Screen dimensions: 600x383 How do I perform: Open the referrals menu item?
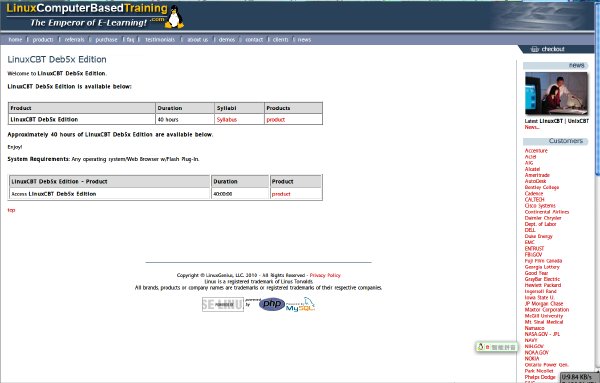coord(74,40)
